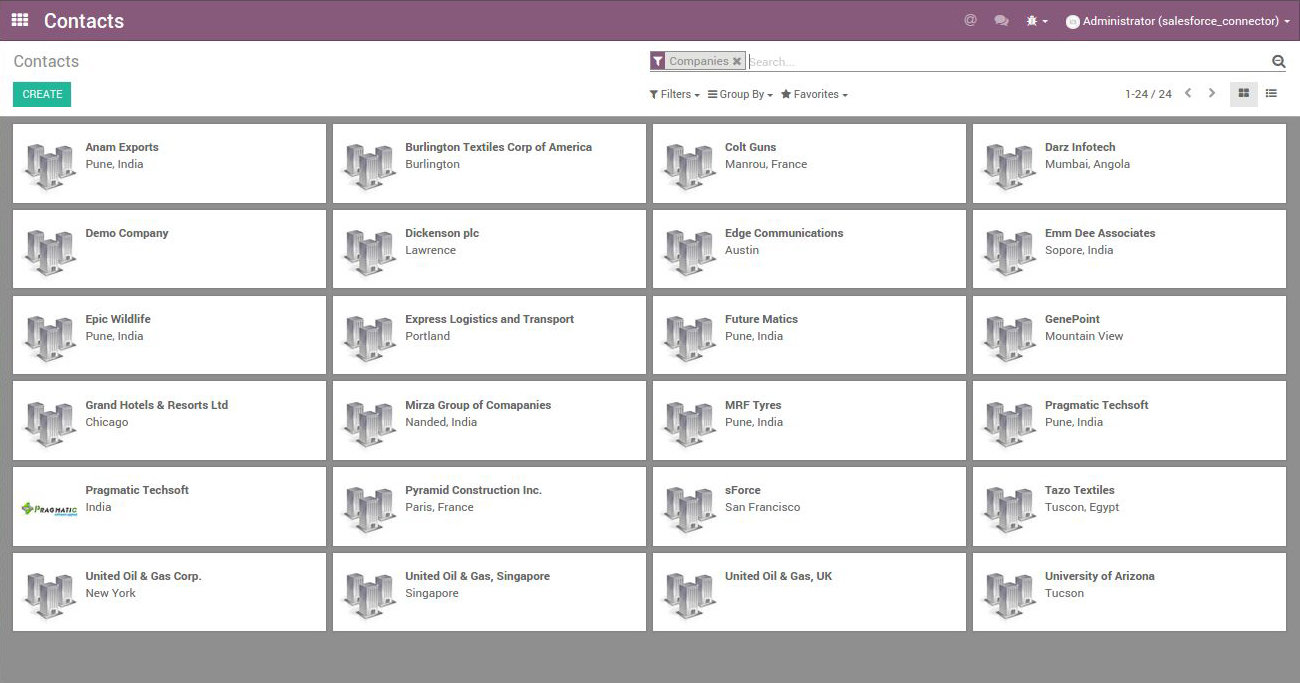Click the search magnifier icon
This screenshot has width=1300, height=683.
tap(1278, 62)
